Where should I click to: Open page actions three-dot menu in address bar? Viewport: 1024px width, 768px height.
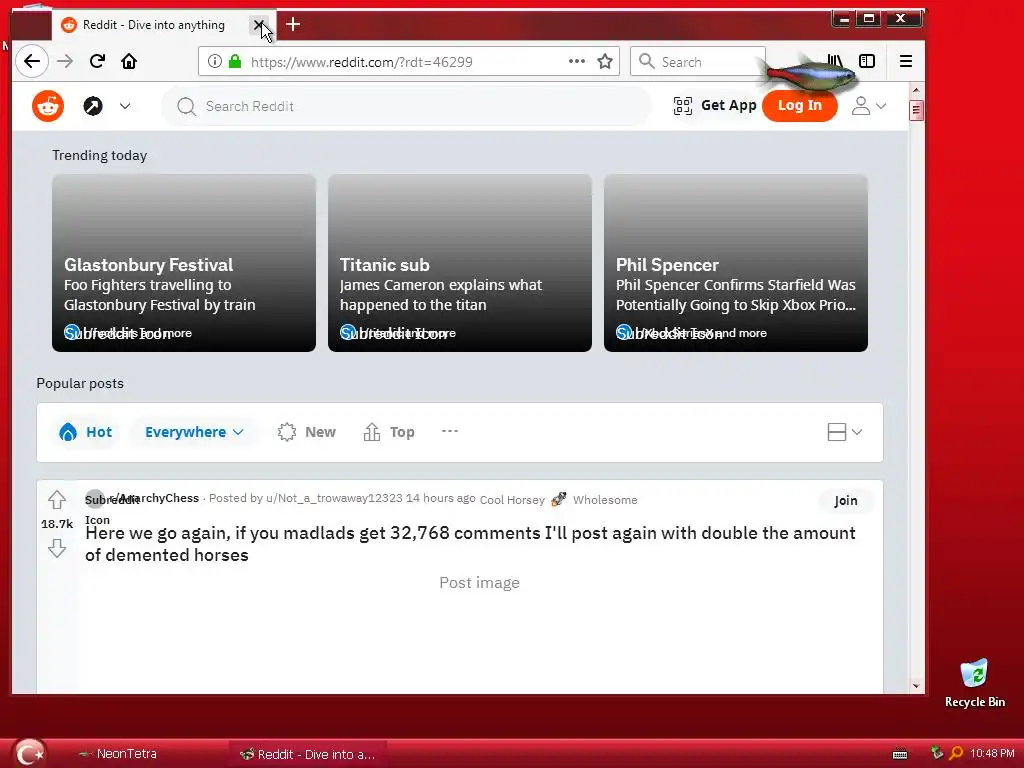coord(577,61)
